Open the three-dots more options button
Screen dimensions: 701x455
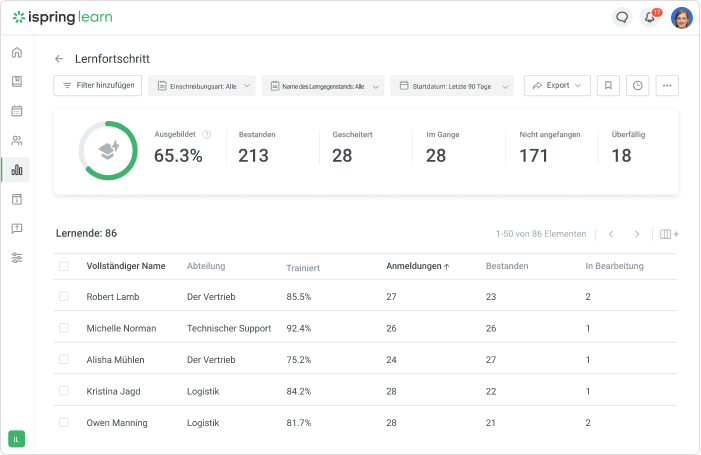[667, 85]
